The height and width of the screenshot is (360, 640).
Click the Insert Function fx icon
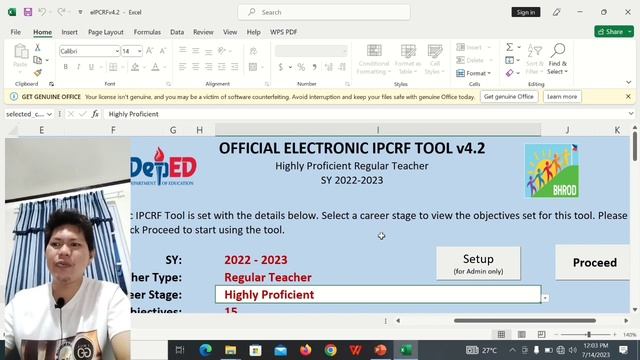coord(95,114)
